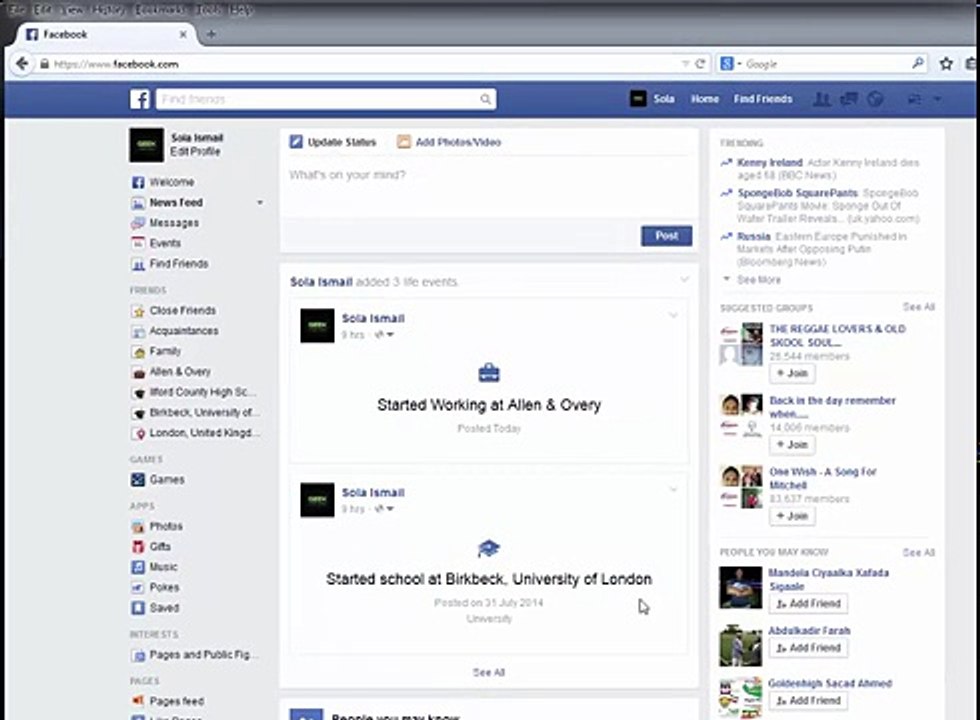The height and width of the screenshot is (720, 980).
Task: Expand the News Feed sort arrow
Action: pyautogui.click(x=260, y=202)
